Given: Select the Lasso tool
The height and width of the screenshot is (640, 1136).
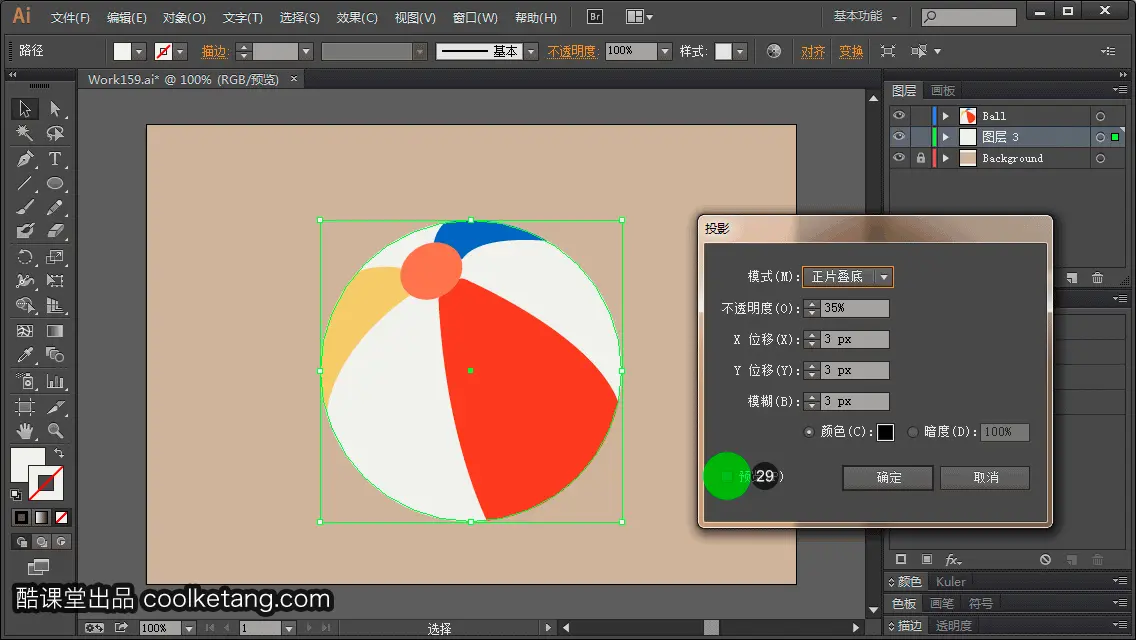Looking at the screenshot, I should point(55,133).
